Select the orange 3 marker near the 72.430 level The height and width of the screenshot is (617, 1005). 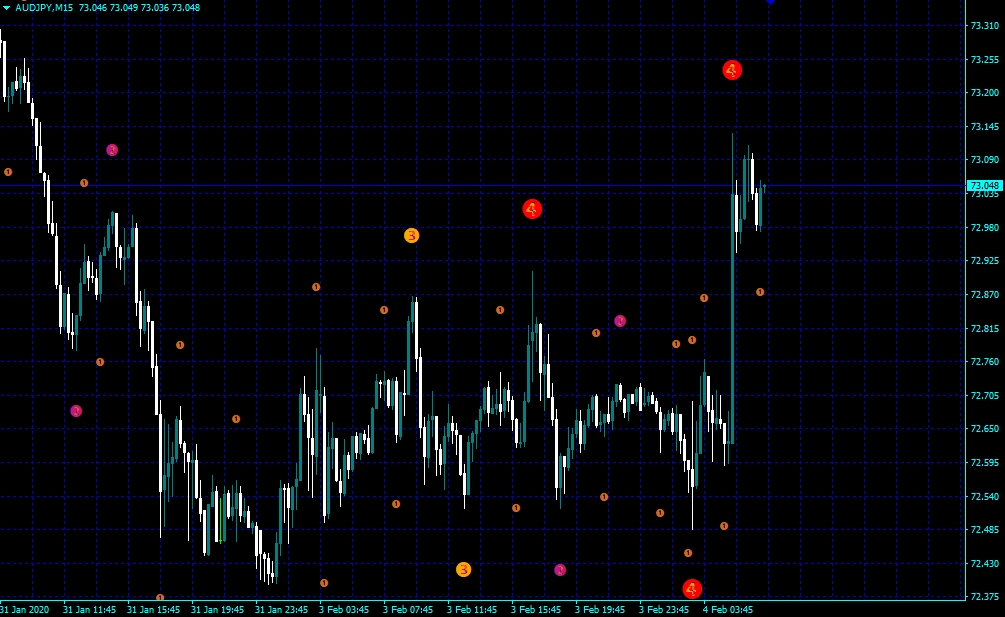coord(463,570)
